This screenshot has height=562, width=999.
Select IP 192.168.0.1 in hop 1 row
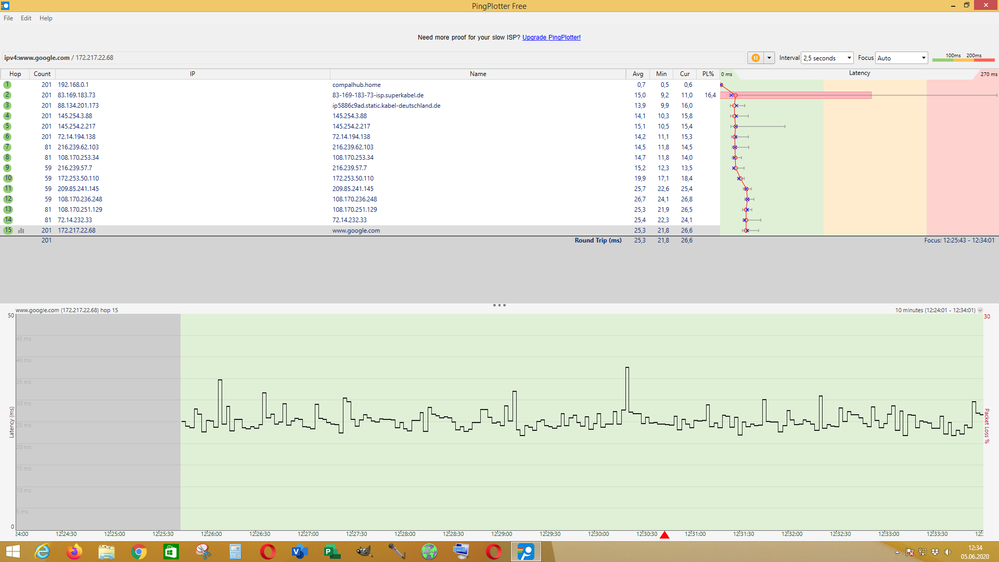pyautogui.click(x=73, y=85)
